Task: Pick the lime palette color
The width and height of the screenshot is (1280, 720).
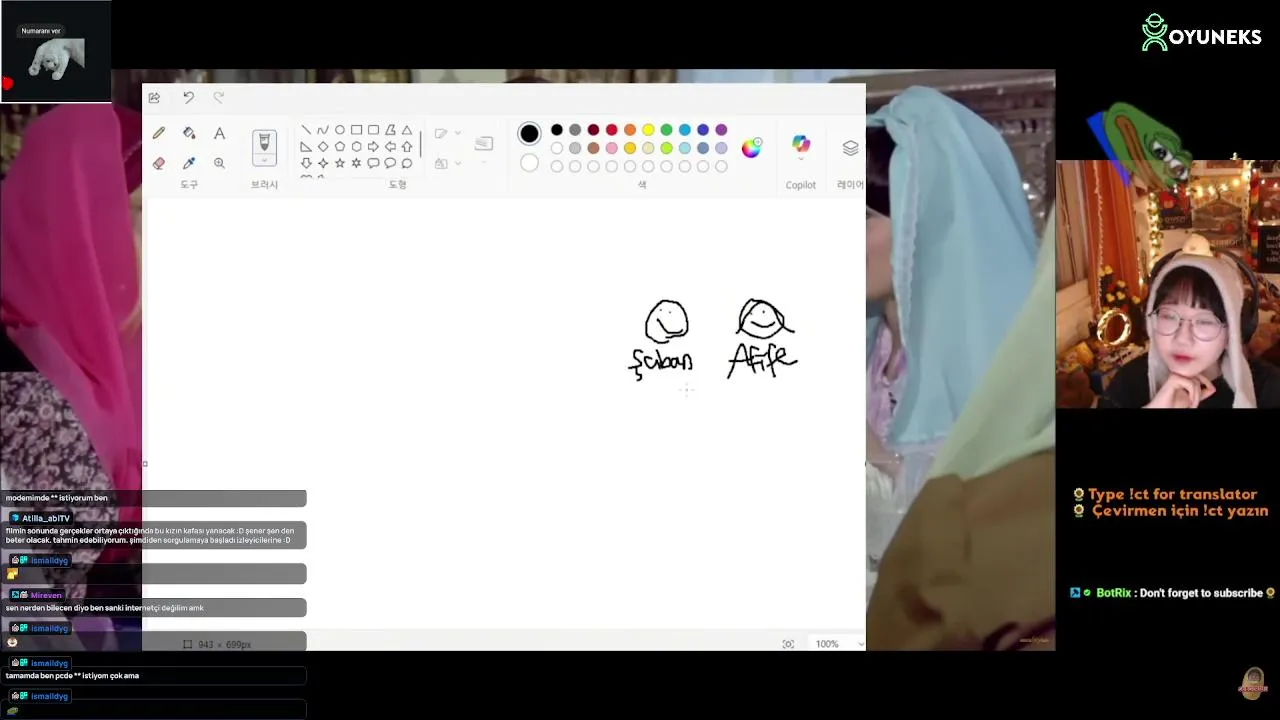Action: [666, 148]
